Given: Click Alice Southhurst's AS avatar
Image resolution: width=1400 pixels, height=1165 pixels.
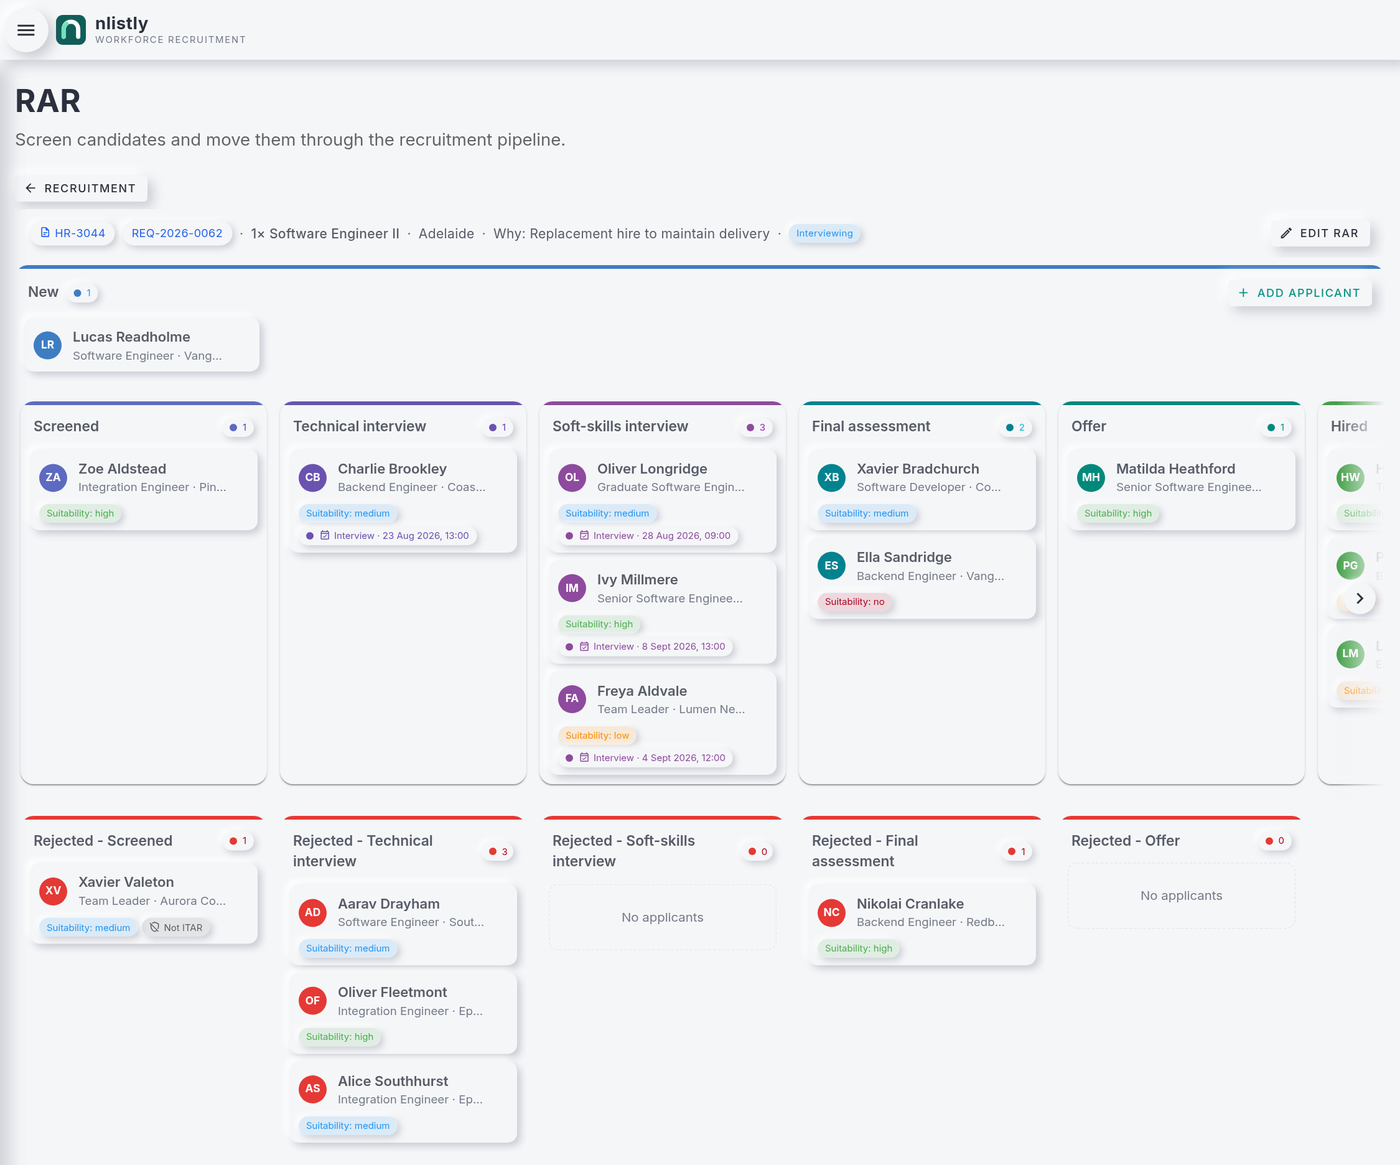Looking at the screenshot, I should (313, 1089).
